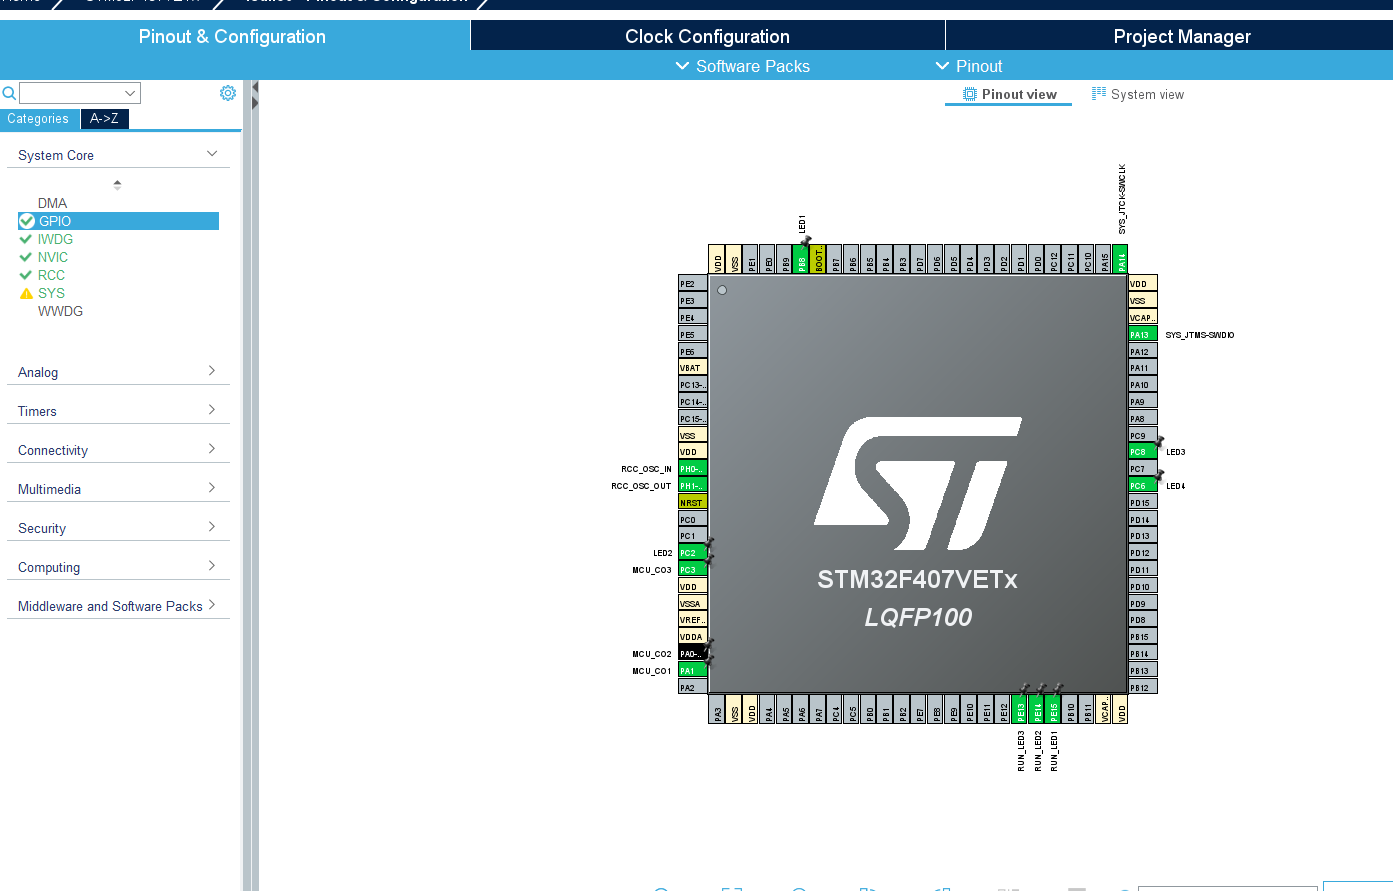The height and width of the screenshot is (891, 1393).
Task: Open the gear settings icon above categories
Action: click(228, 93)
